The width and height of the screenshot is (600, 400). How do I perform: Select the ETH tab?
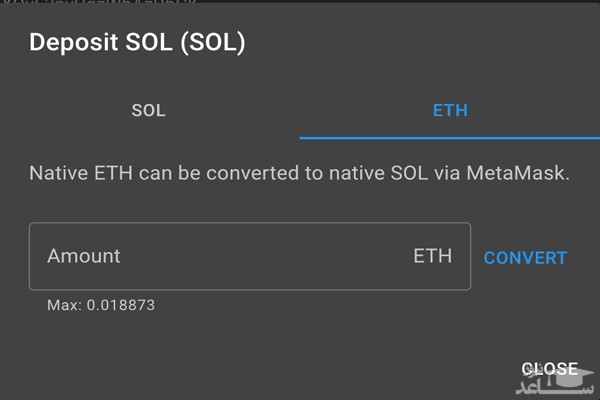tap(449, 110)
